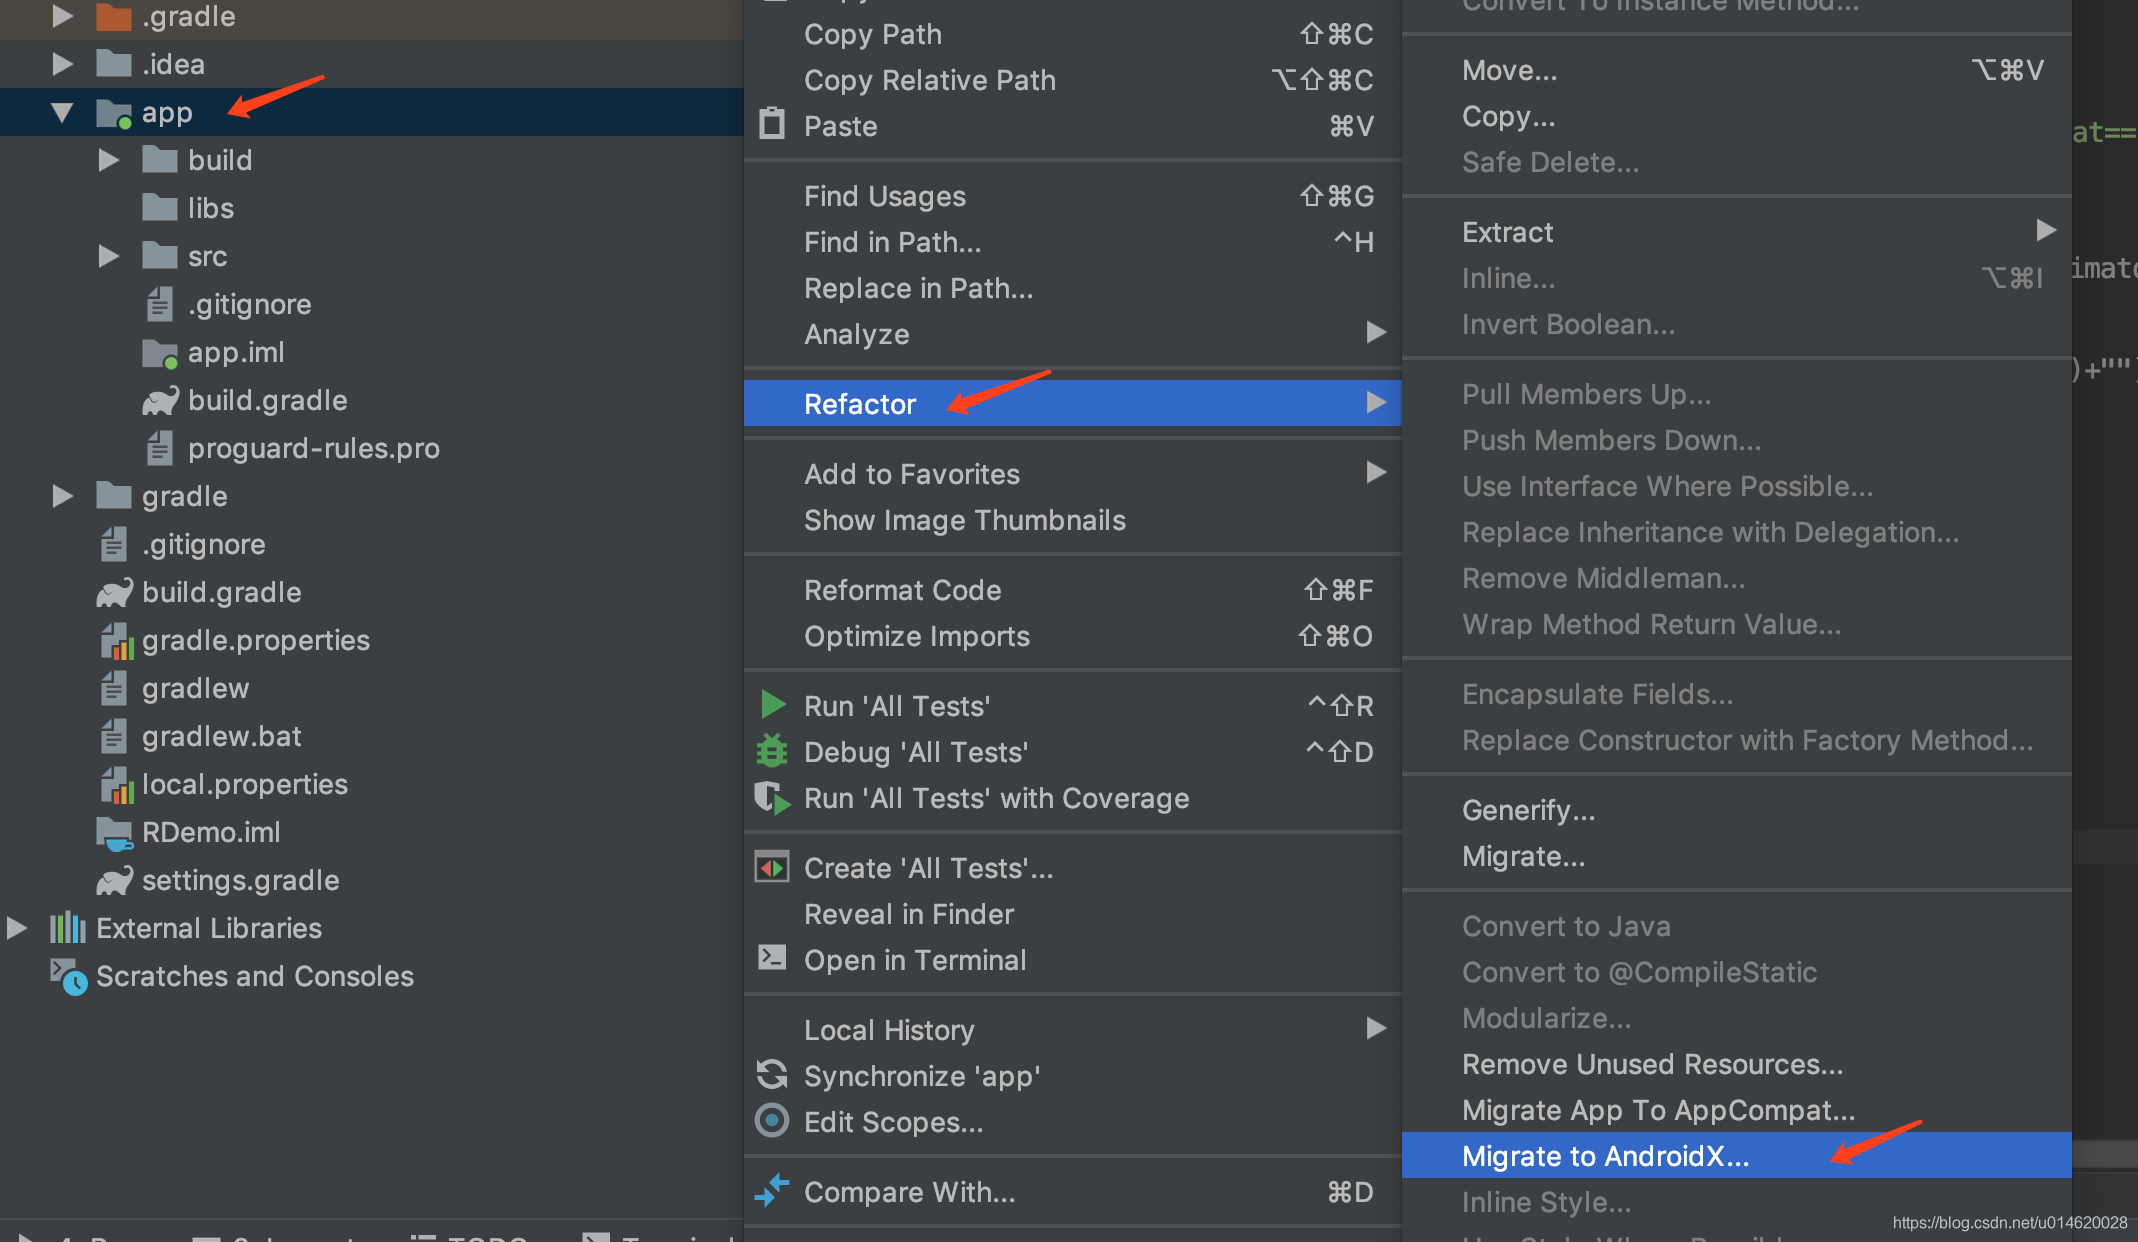The image size is (2138, 1242).
Task: Choose Find Usages menu item
Action: coord(1072,196)
